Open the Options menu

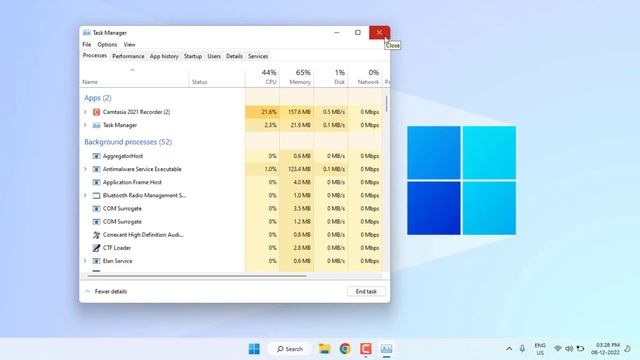click(x=107, y=44)
